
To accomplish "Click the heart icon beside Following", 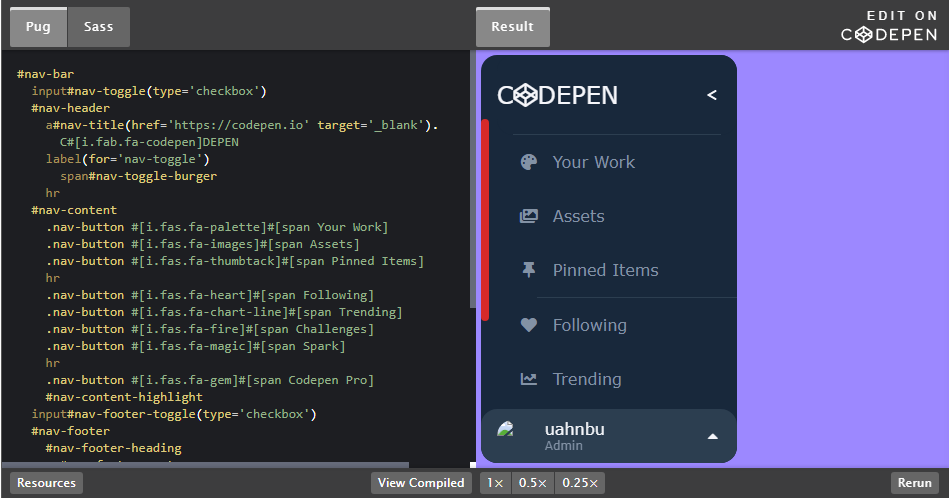I will pyautogui.click(x=528, y=325).
